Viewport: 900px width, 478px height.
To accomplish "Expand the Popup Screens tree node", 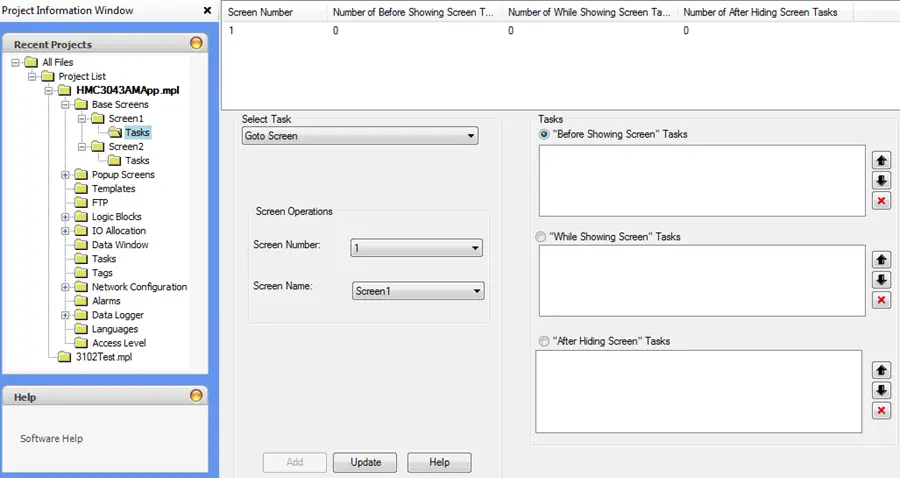I will pyautogui.click(x=65, y=174).
